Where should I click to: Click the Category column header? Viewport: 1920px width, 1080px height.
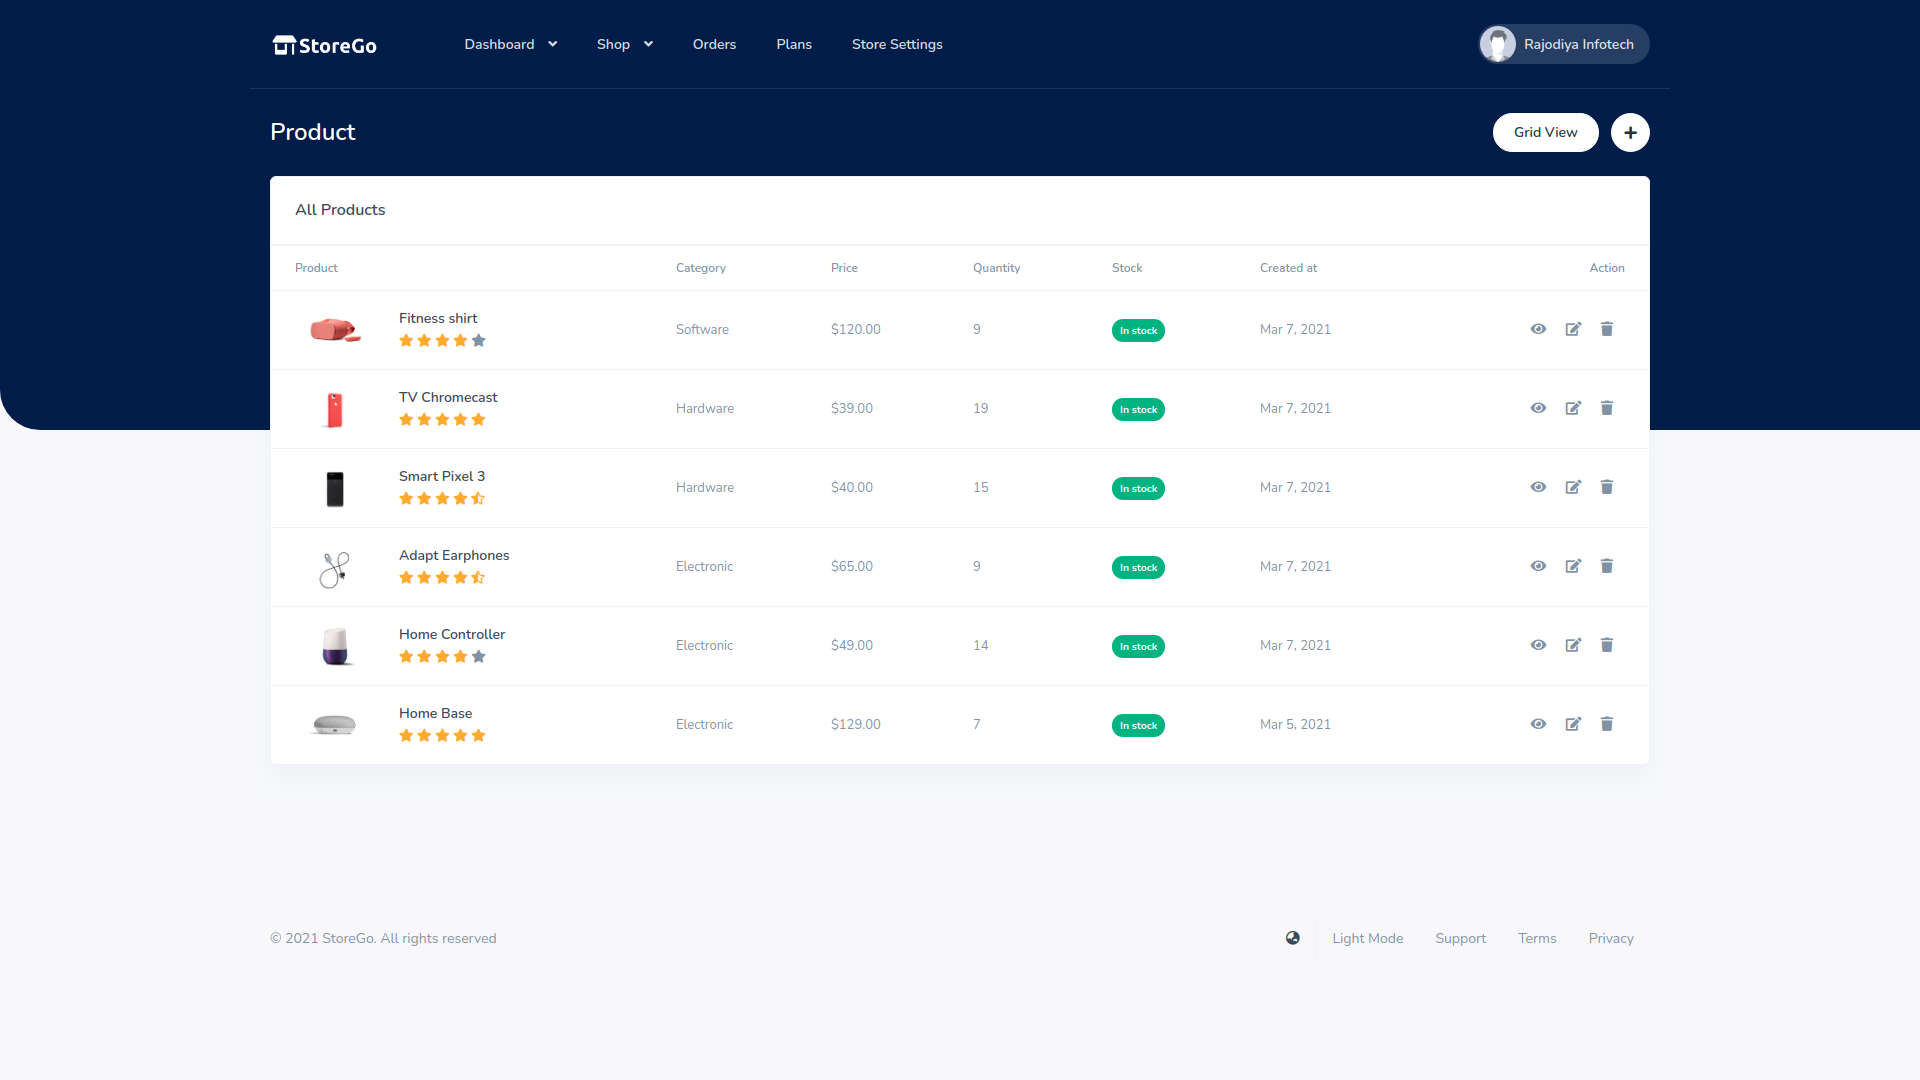point(700,268)
